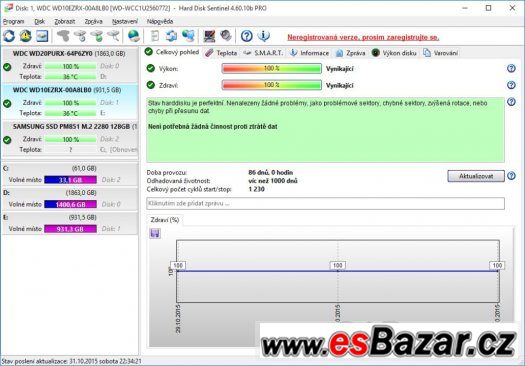Click the disk with green check toolbar icon

coord(97,36)
